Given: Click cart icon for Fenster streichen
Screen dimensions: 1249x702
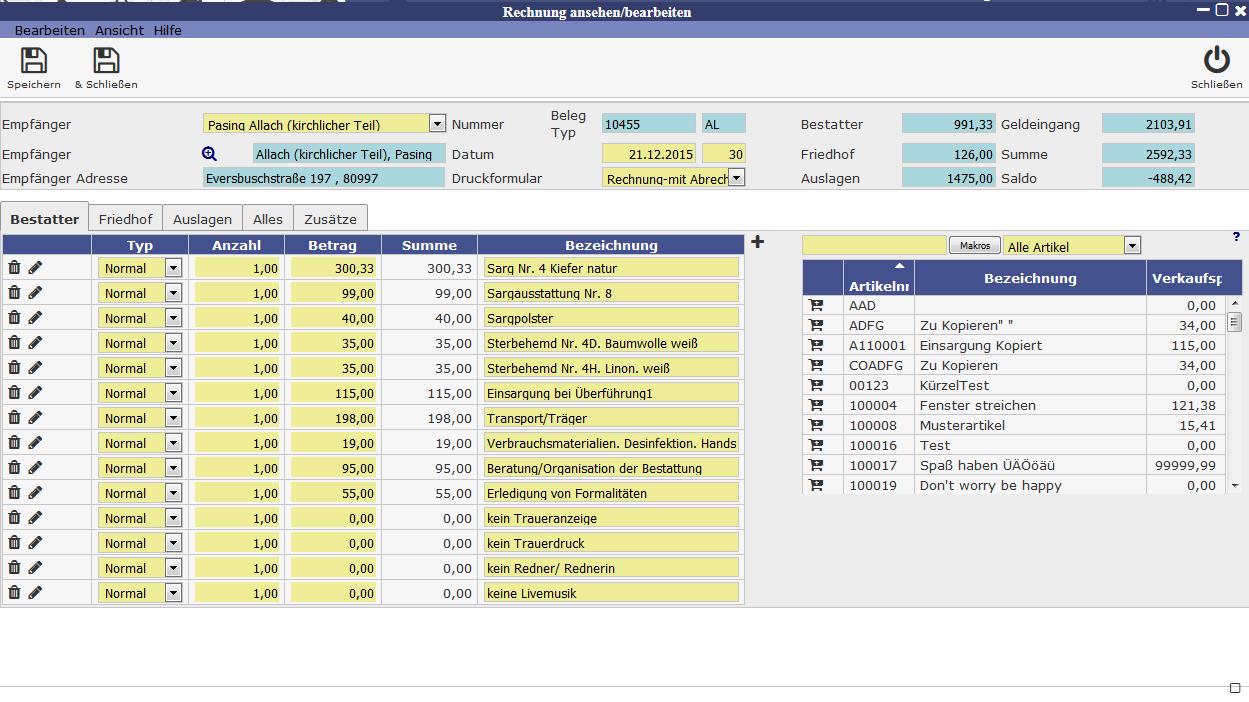Looking at the screenshot, I should (816, 405).
